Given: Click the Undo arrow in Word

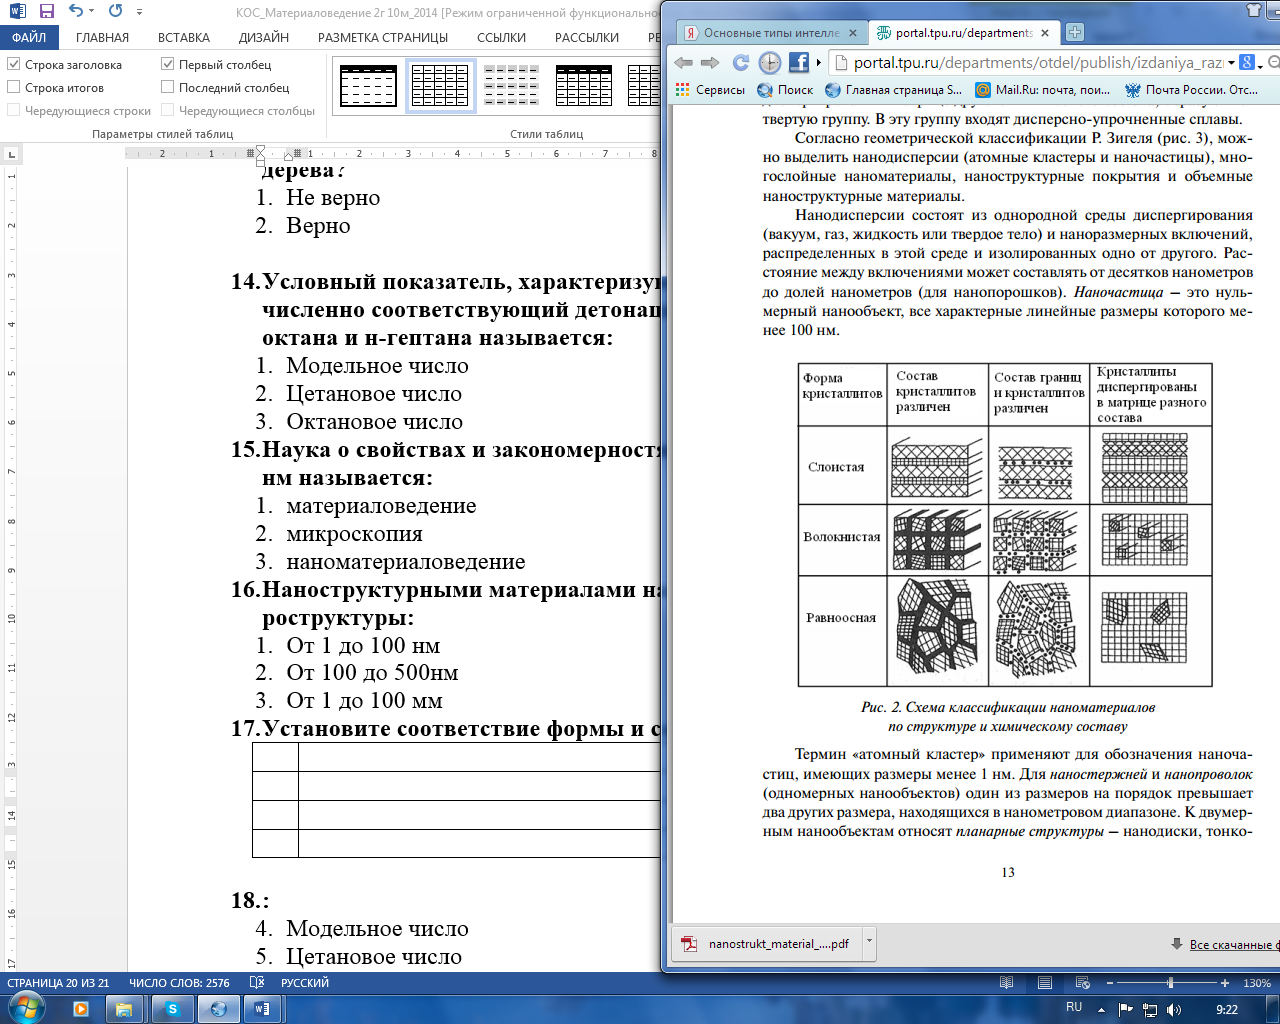Looking at the screenshot, I should coord(75,12).
